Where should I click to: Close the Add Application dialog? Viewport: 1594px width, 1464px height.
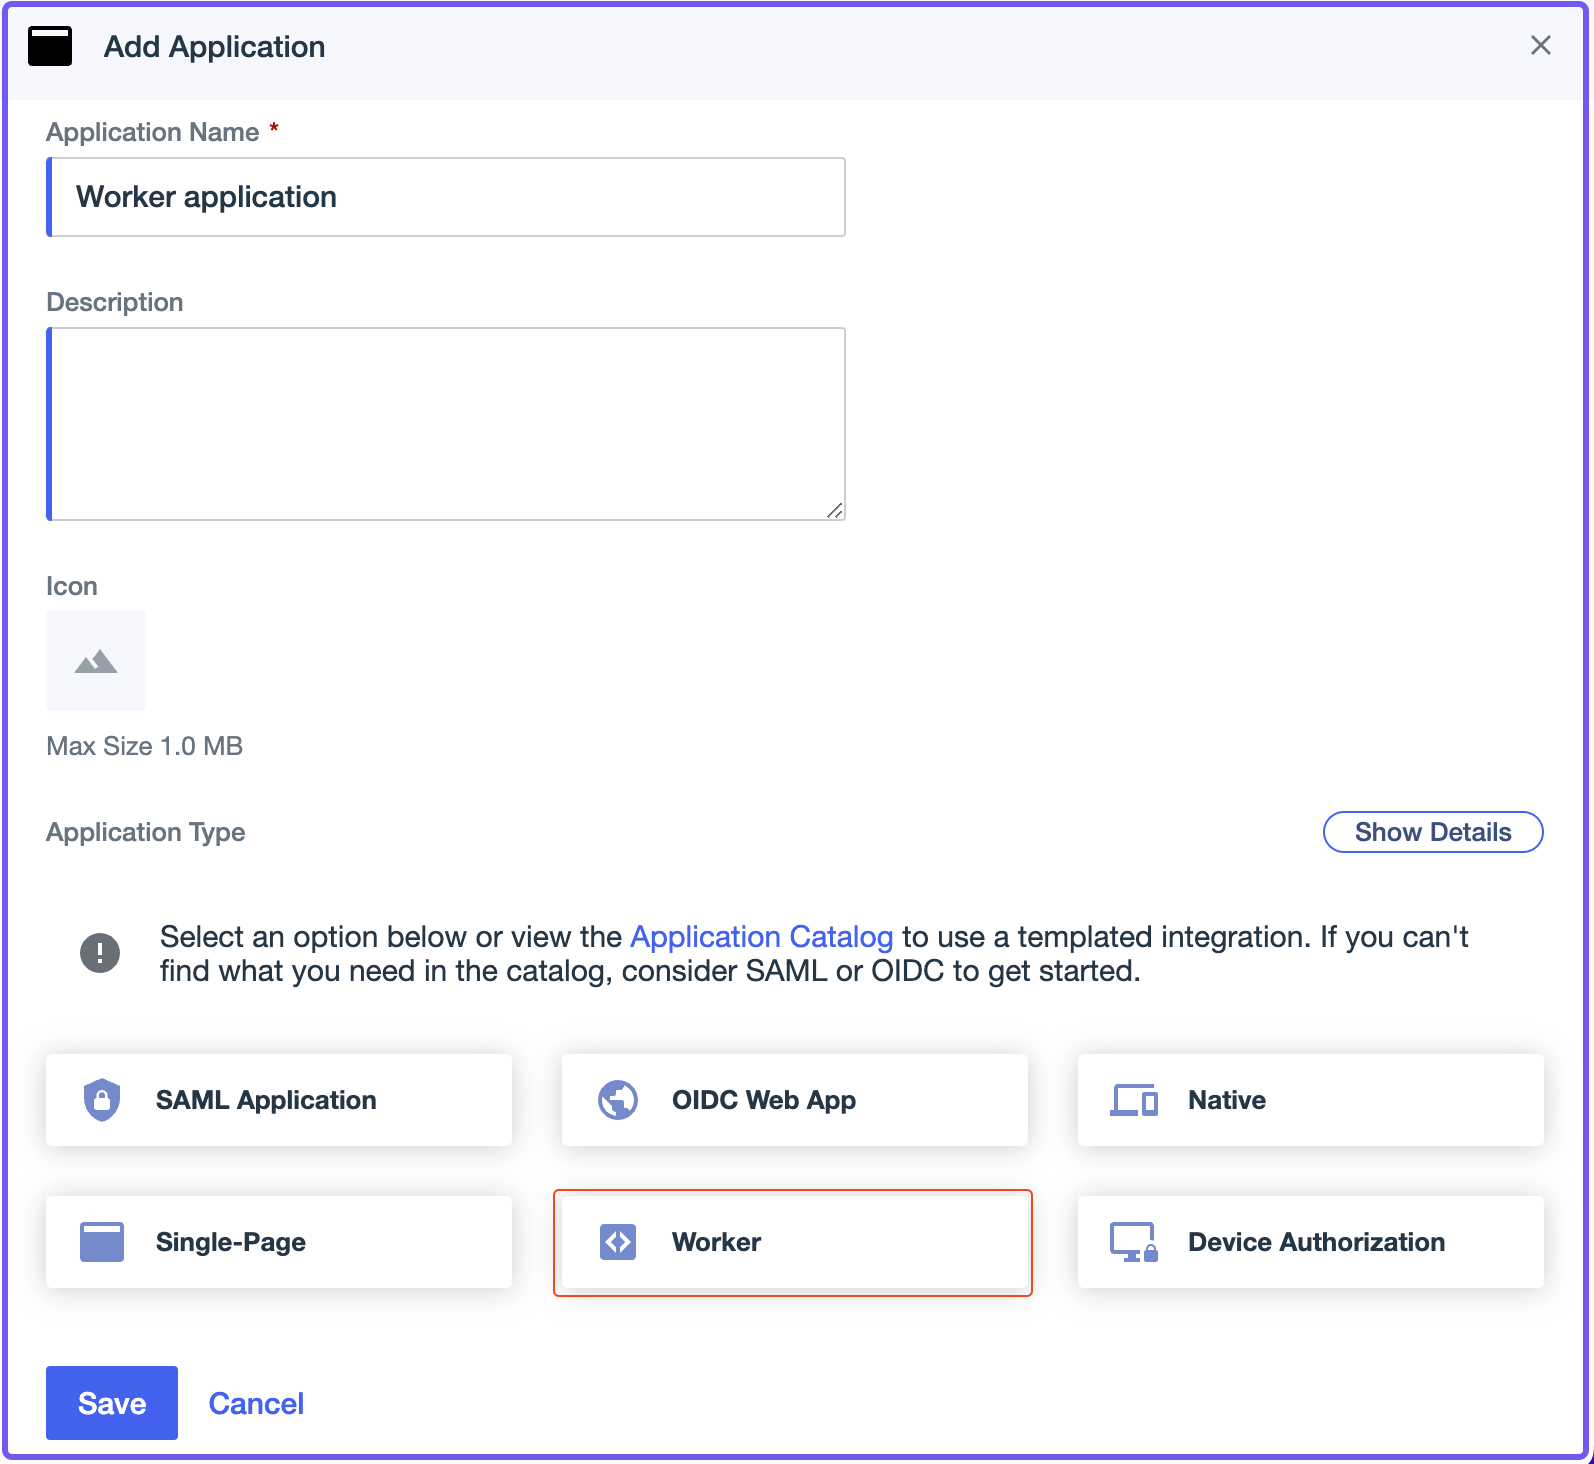(x=1540, y=45)
